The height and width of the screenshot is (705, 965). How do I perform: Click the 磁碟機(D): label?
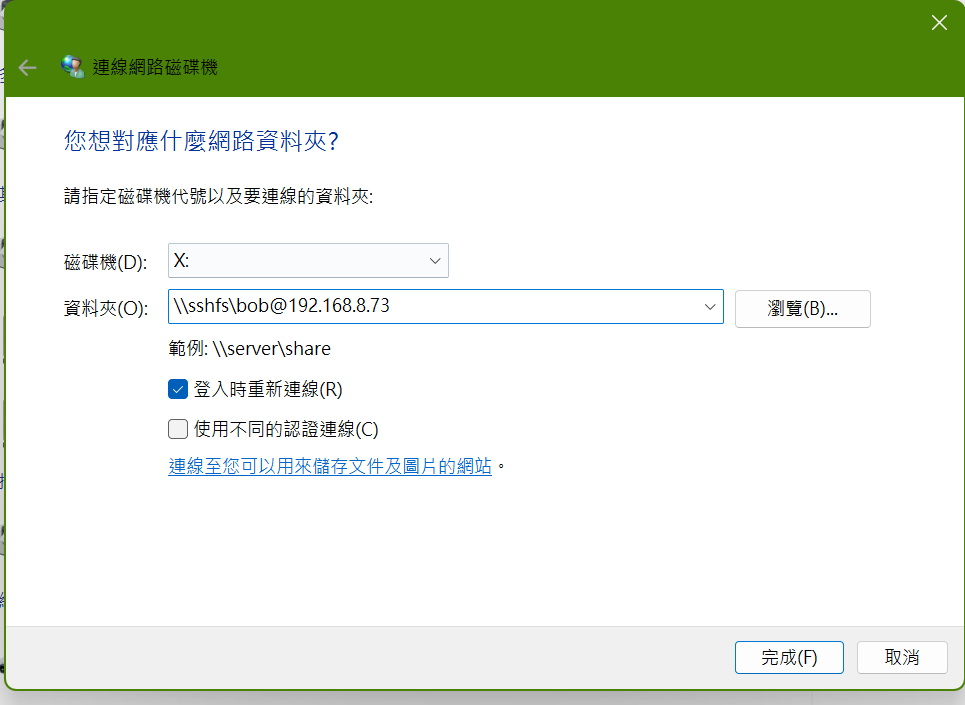coord(105,262)
